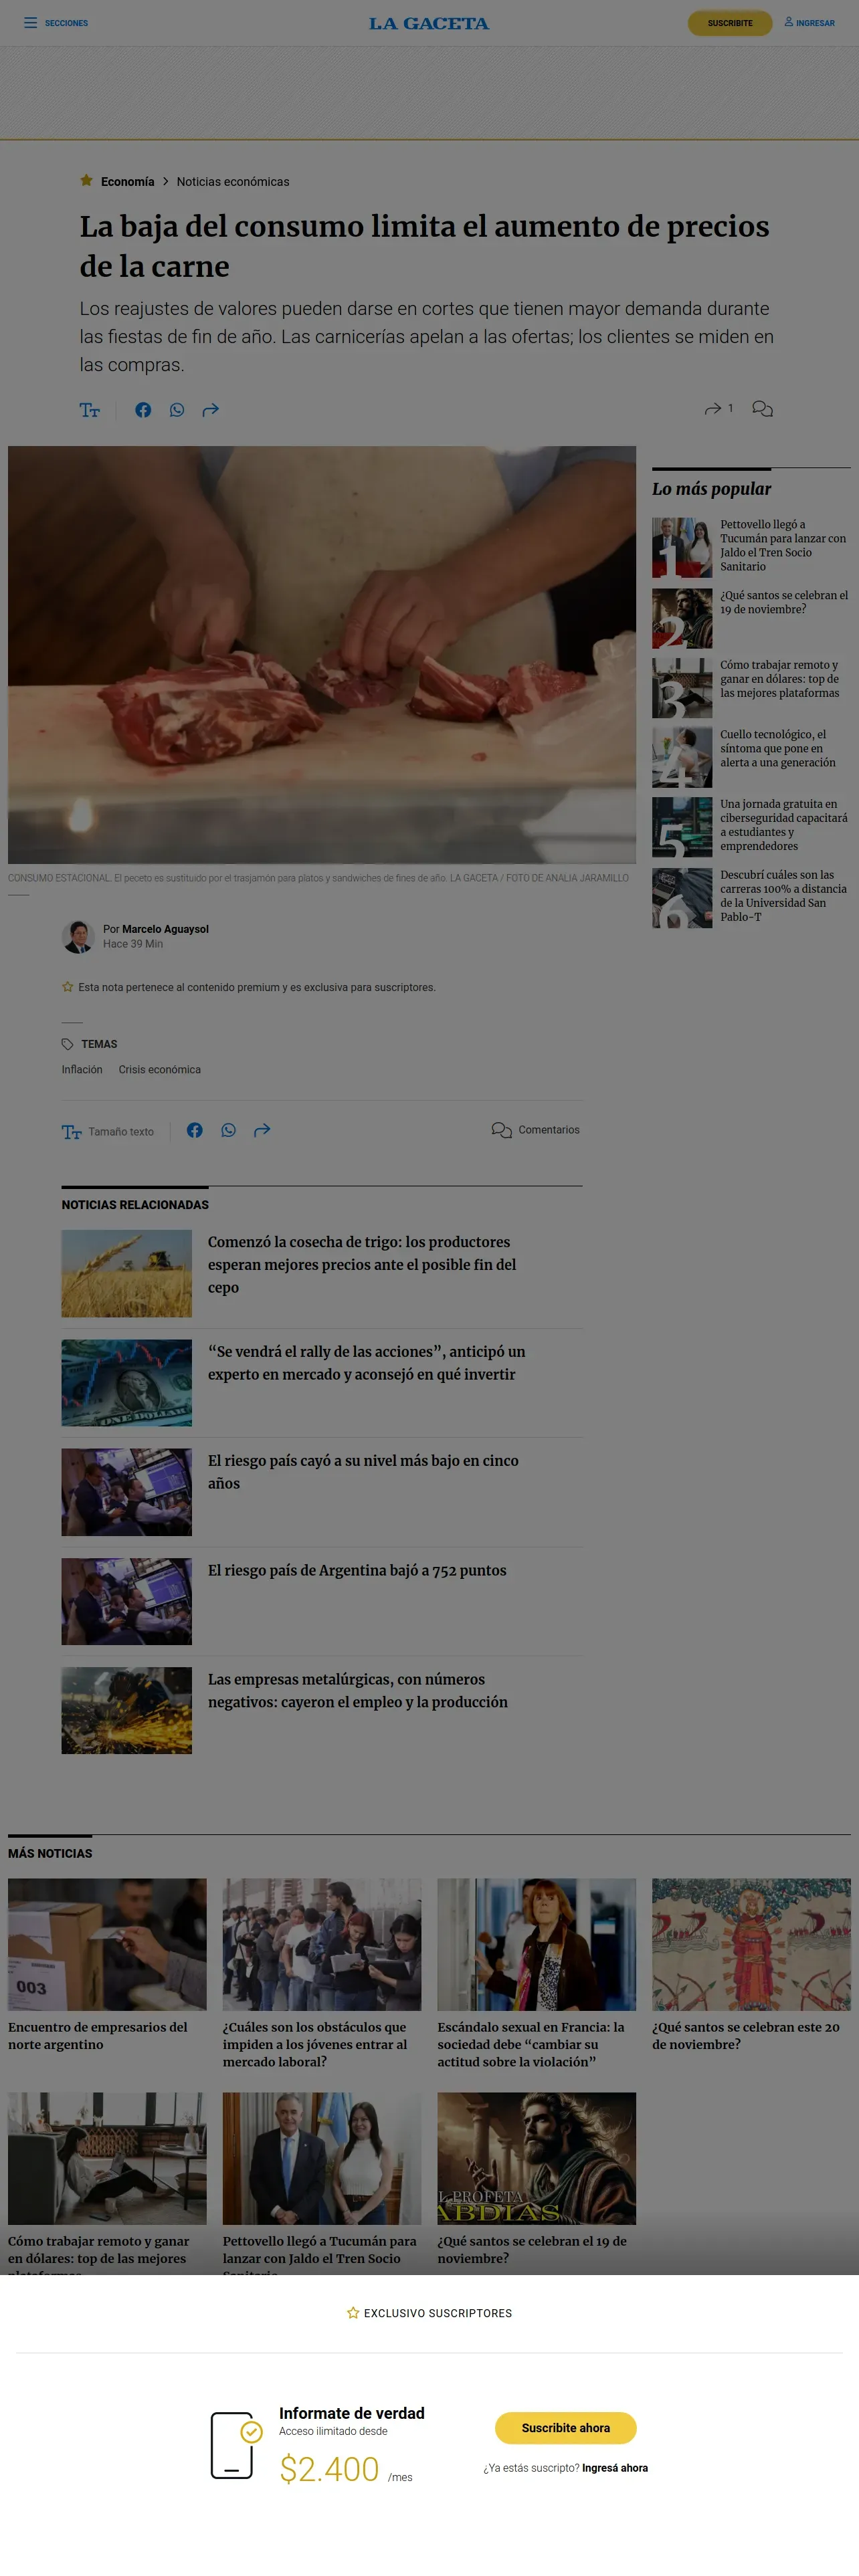The image size is (859, 2576).
Task: Click the $2.400 price text
Action: 329,2469
